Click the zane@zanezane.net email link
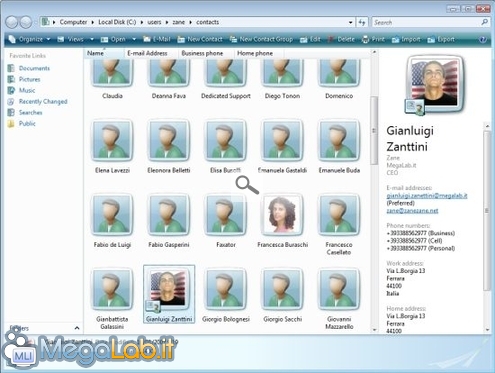495x373 pixels. tap(412, 211)
